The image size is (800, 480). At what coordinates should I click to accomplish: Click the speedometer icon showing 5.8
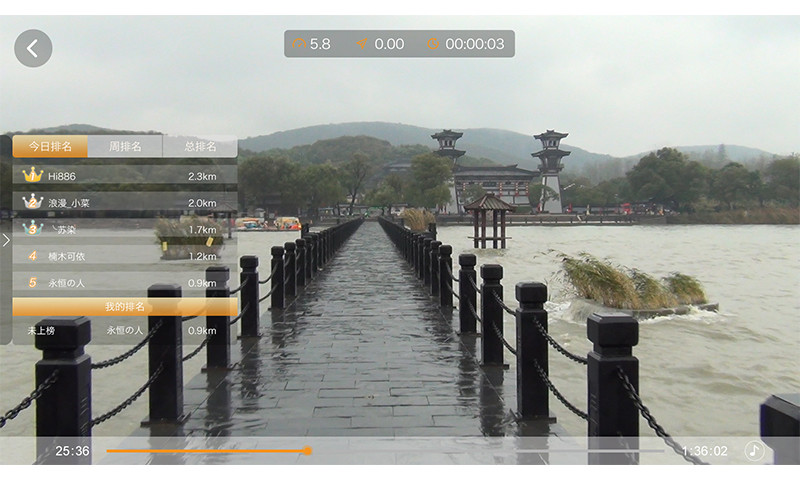pos(298,44)
